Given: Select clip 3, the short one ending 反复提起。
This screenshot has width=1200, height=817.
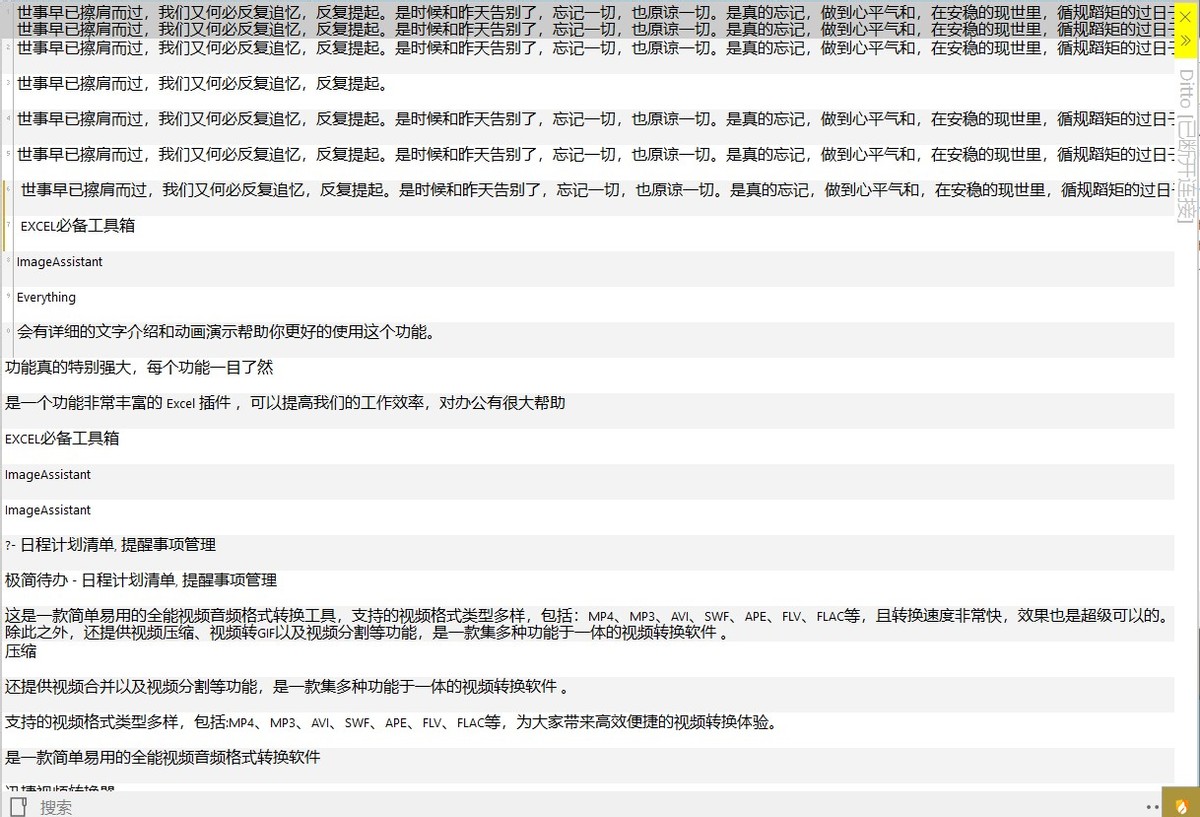Looking at the screenshot, I should click(587, 91).
